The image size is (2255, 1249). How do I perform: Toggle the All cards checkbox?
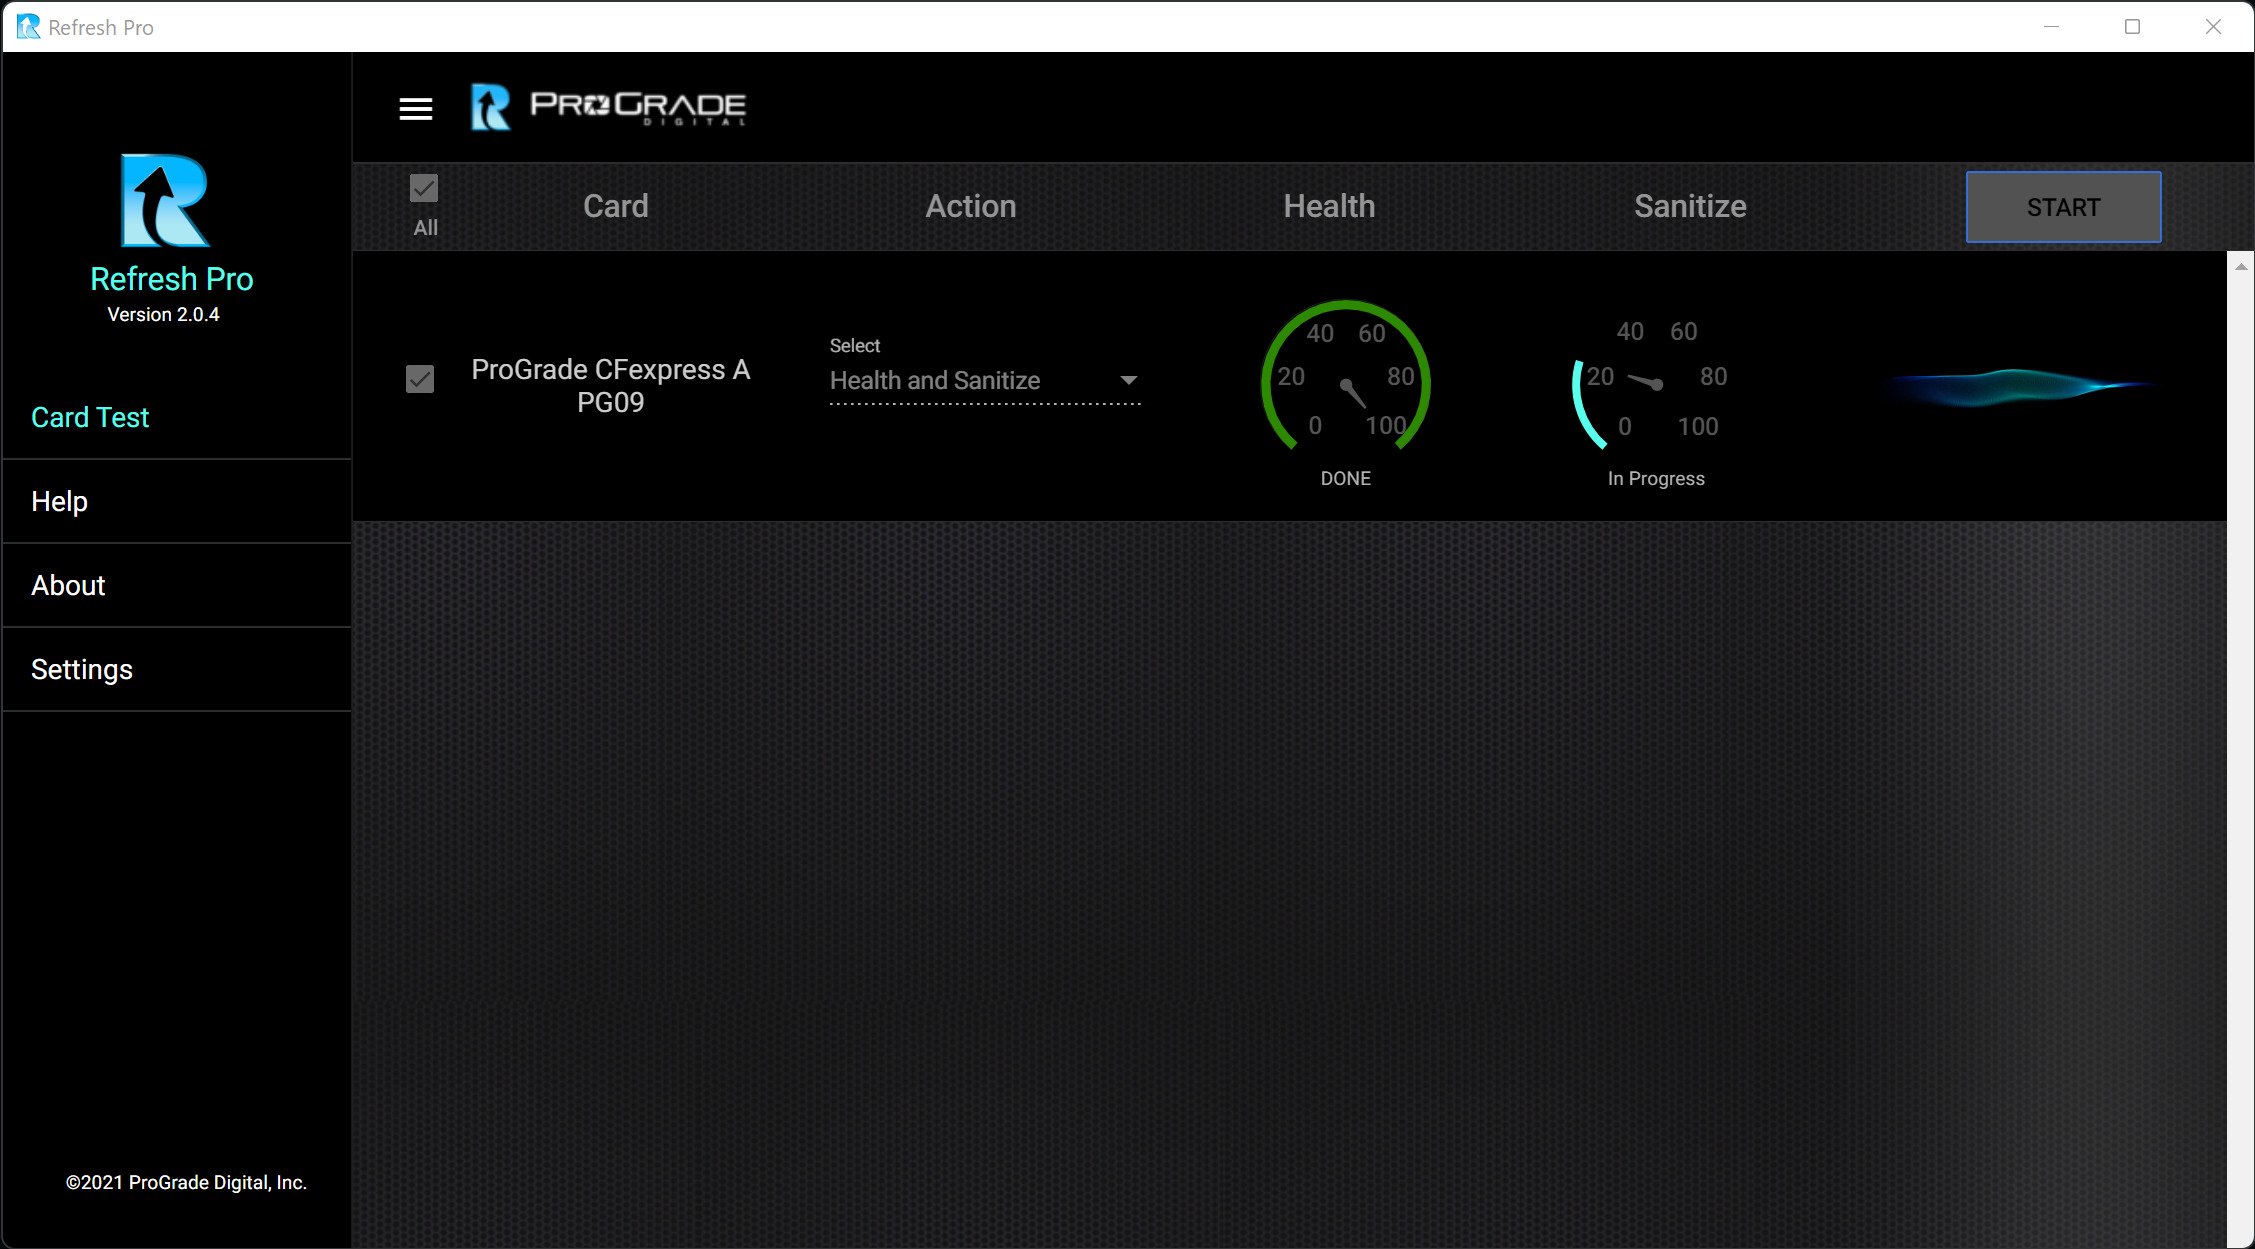pyautogui.click(x=424, y=189)
